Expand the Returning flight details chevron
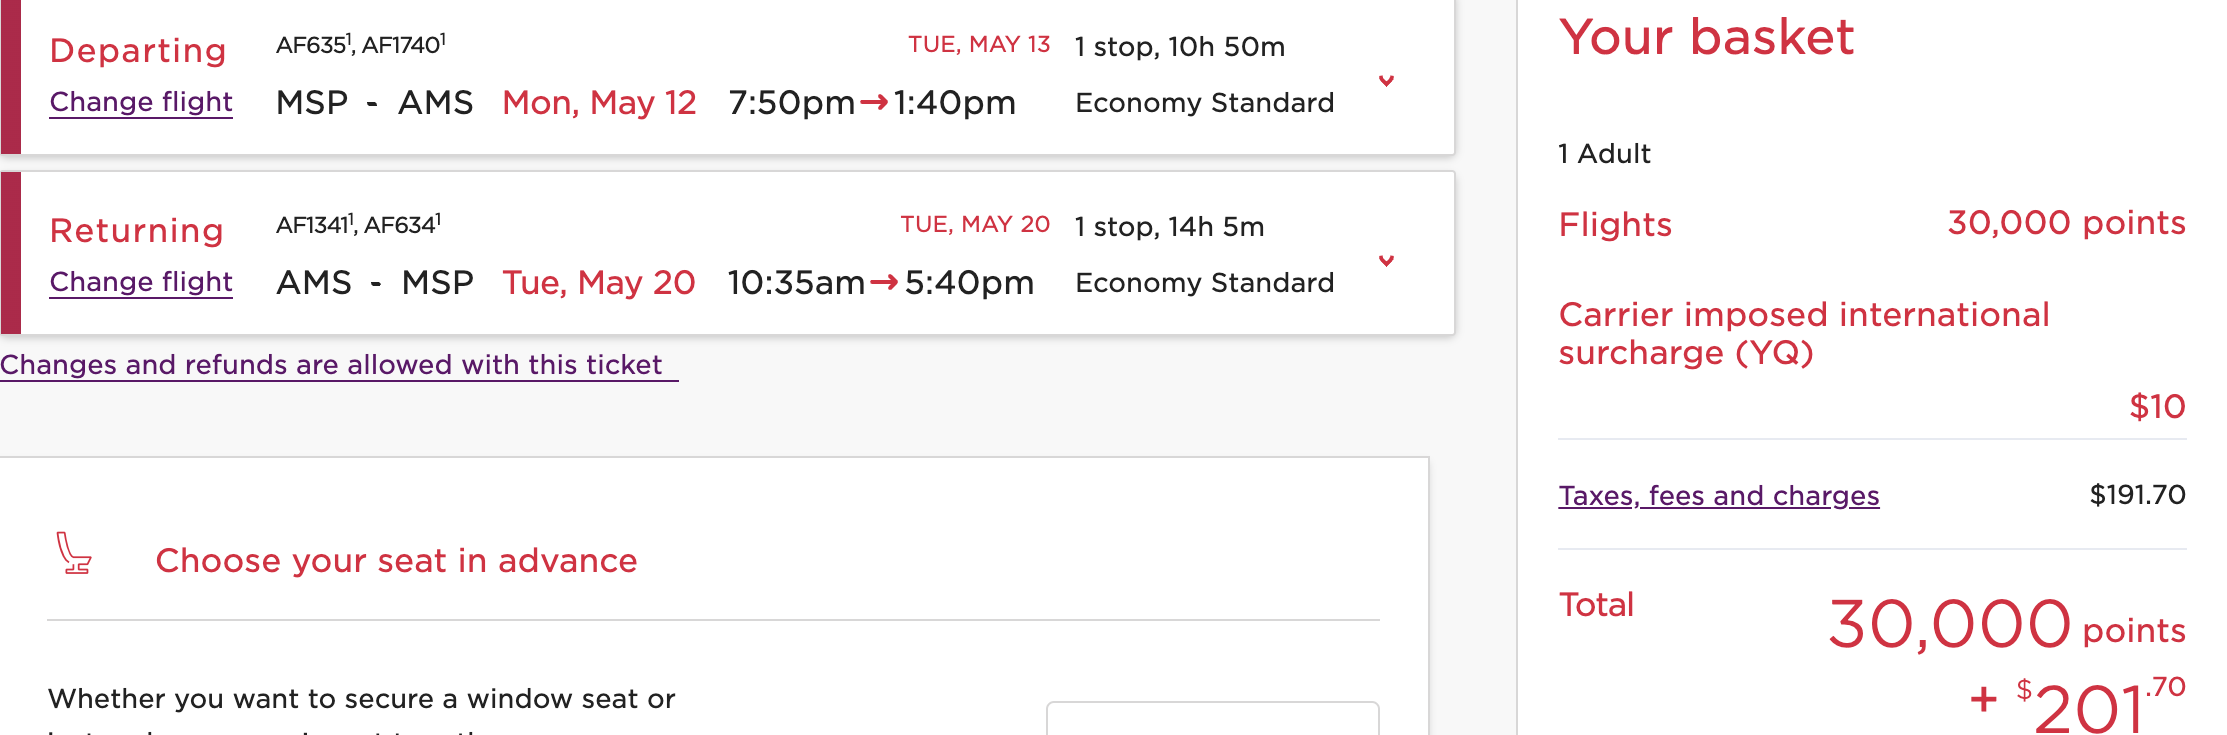Viewport: 2227px width, 735px height. pos(1387,261)
